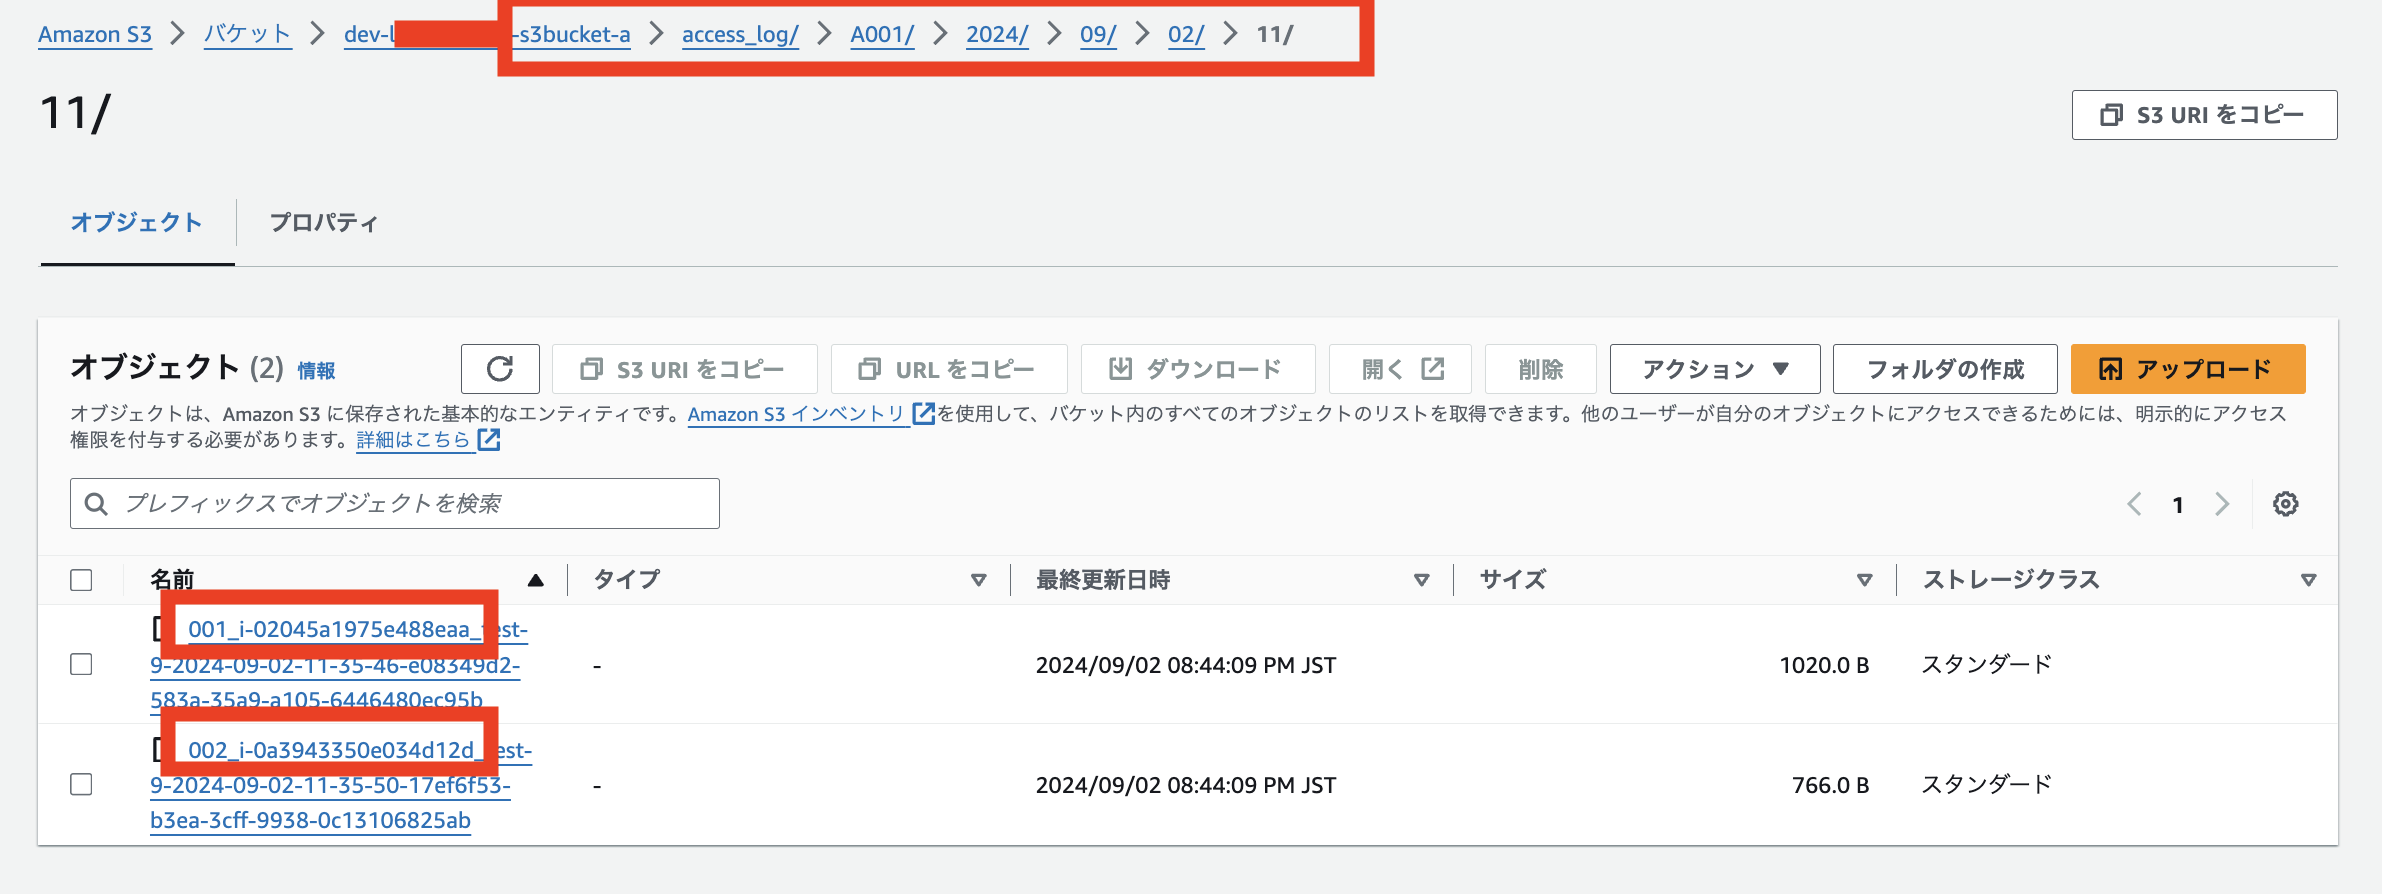This screenshot has width=2382, height=894.
Task: Click the toolbar S3 URI をコピー button
Action: [684, 369]
